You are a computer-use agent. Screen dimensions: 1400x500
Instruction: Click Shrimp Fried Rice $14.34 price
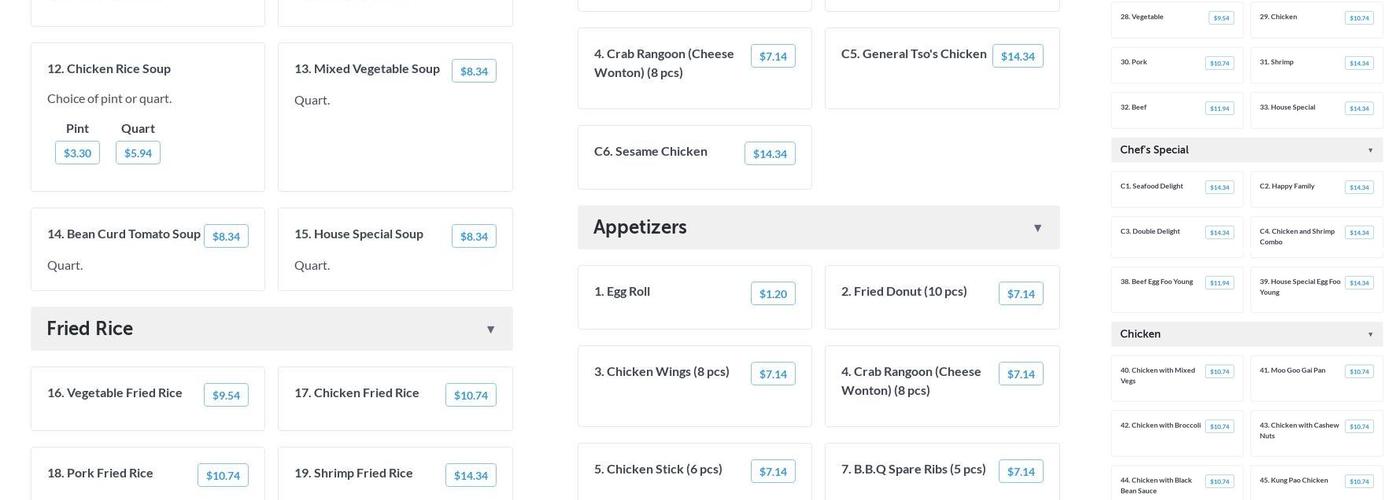[x=471, y=475]
